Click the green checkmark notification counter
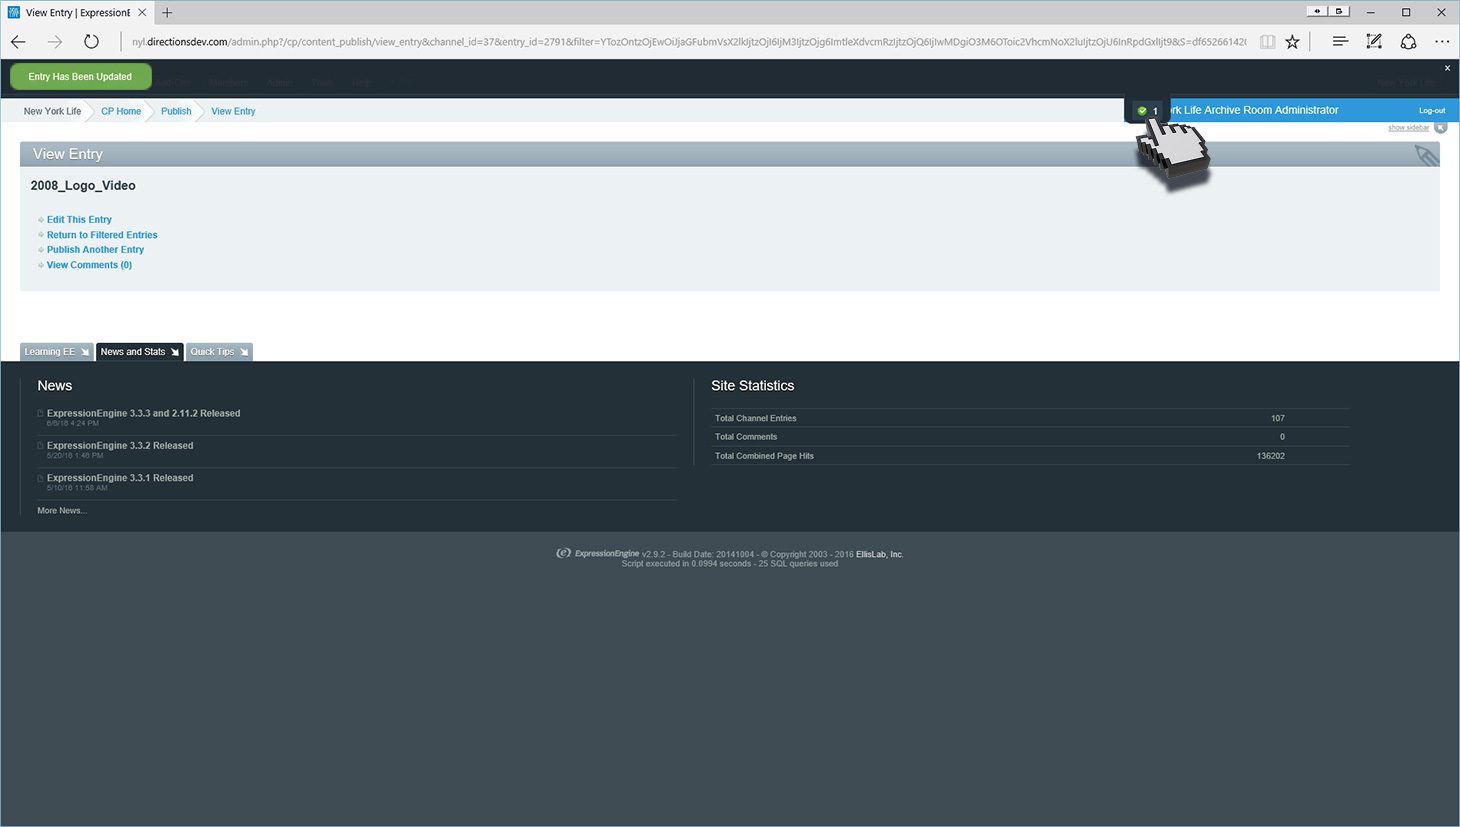The image size is (1460, 827). (x=1146, y=111)
